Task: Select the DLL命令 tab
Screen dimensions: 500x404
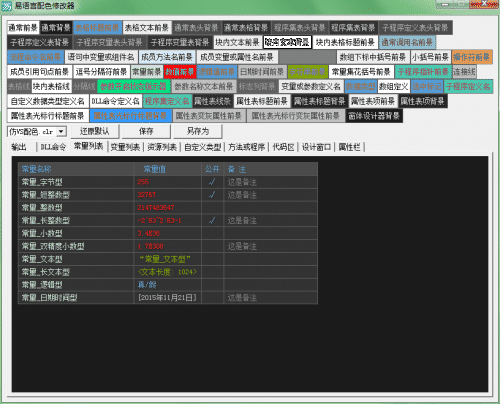Action: click(x=53, y=147)
